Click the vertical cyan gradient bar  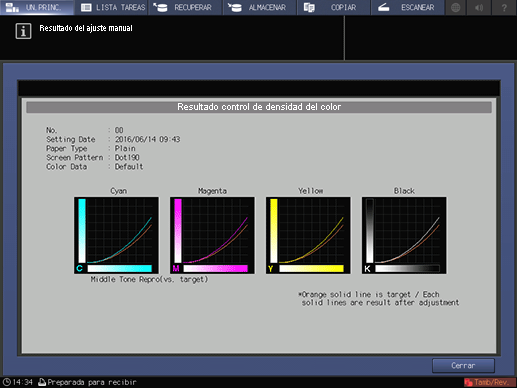click(x=82, y=231)
